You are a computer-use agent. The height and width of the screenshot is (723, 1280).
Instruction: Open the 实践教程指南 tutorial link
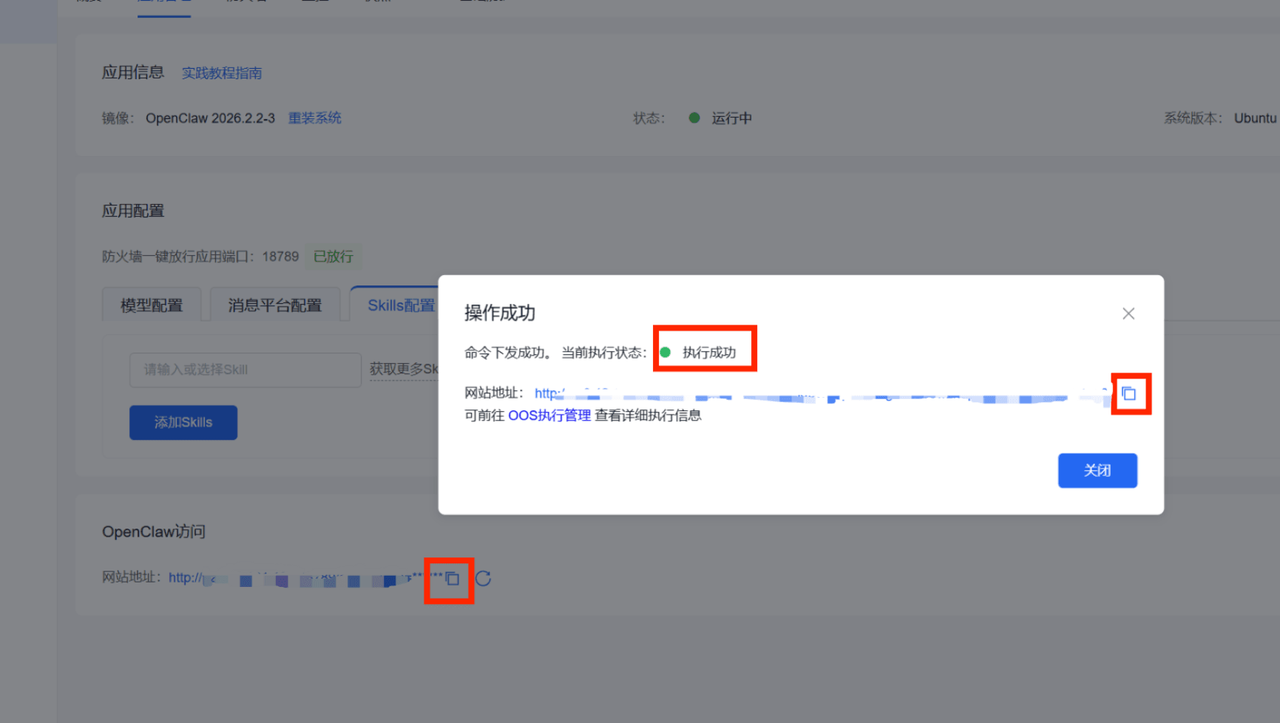[x=222, y=73]
